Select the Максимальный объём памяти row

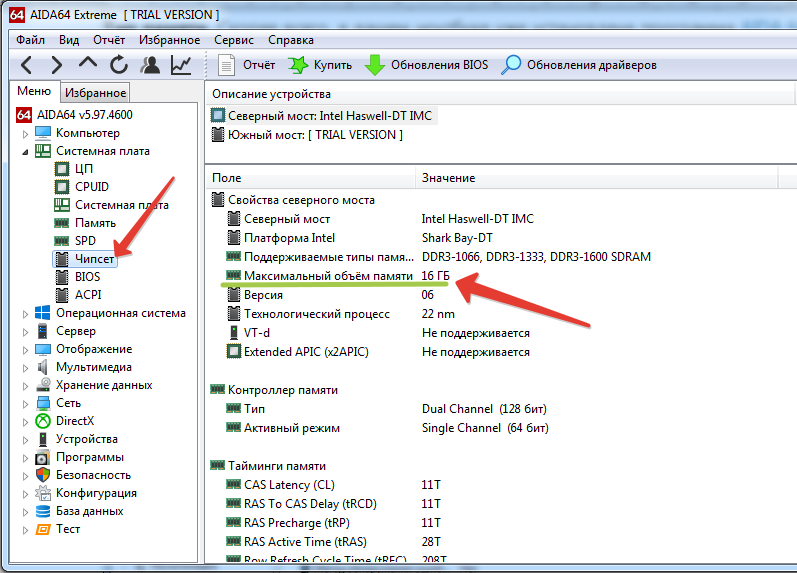tap(338, 276)
